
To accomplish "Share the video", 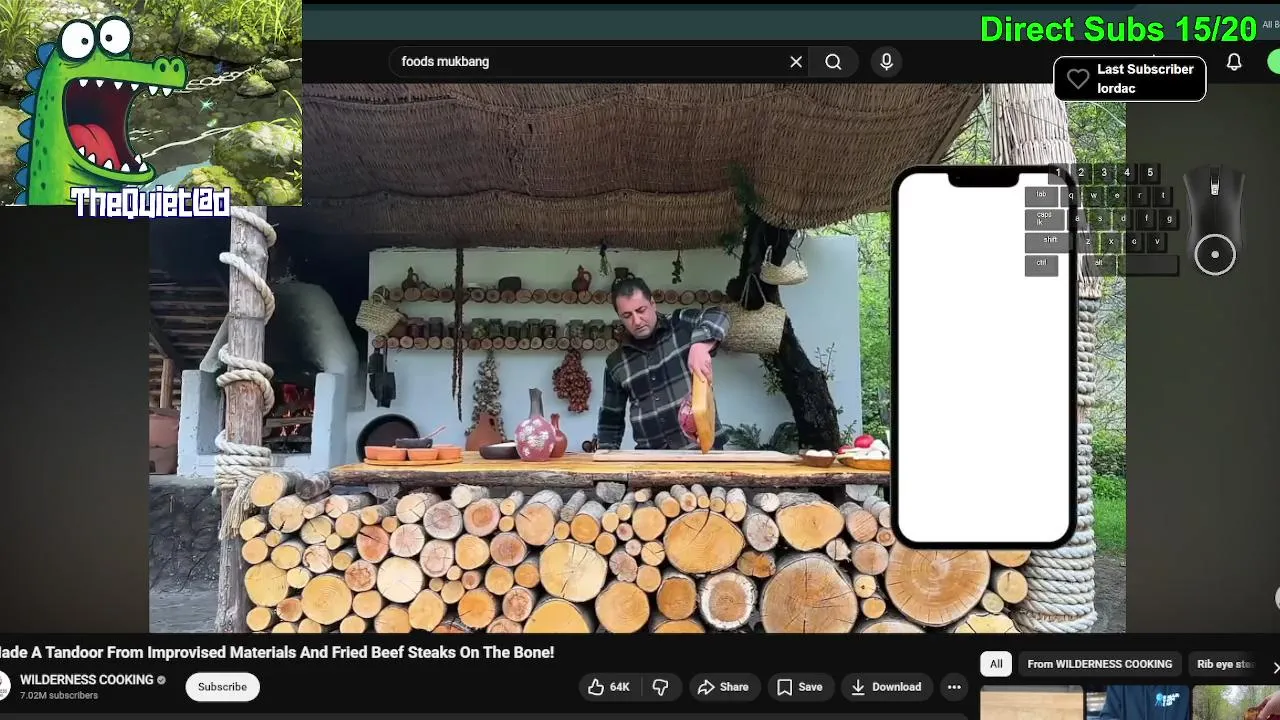I will coord(723,687).
